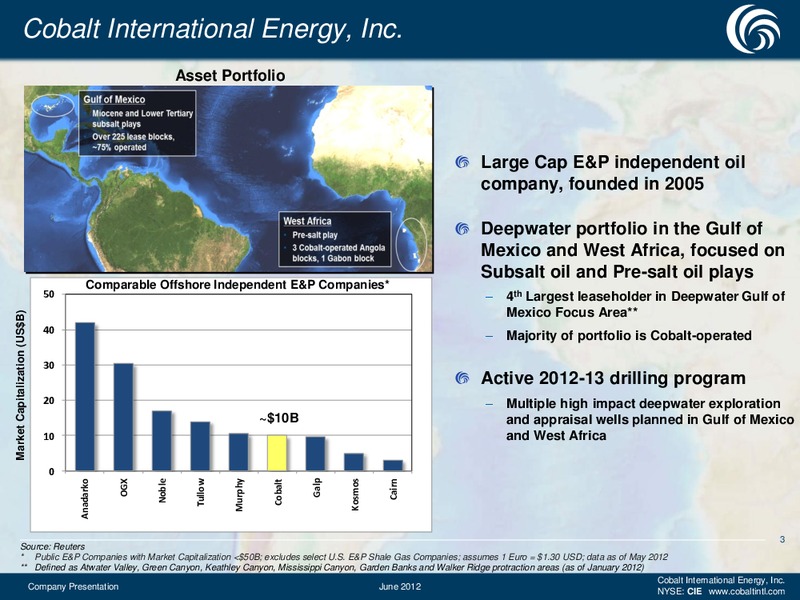Click the Anadarko bar in the chart
The height and width of the screenshot is (600, 800).
[85, 396]
